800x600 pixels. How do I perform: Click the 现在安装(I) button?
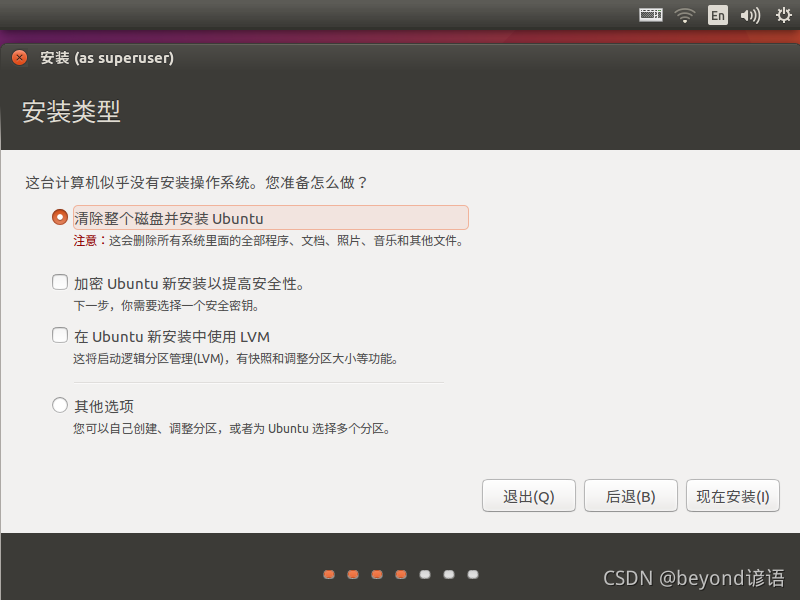click(x=733, y=496)
